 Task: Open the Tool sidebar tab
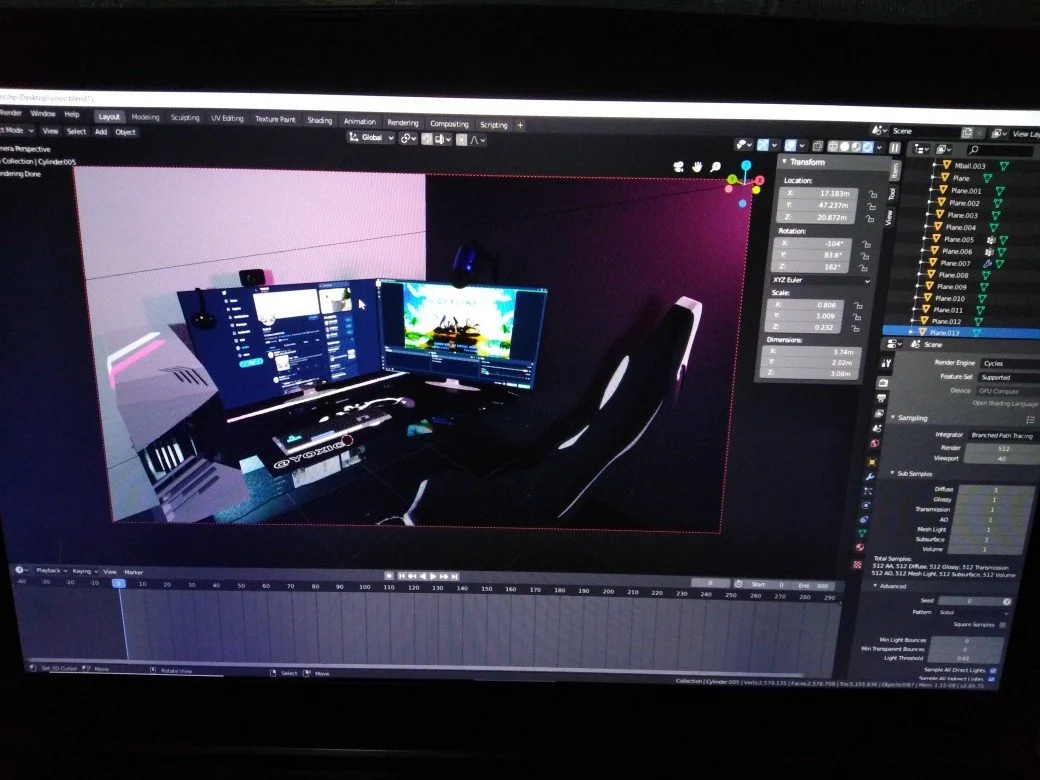point(892,193)
